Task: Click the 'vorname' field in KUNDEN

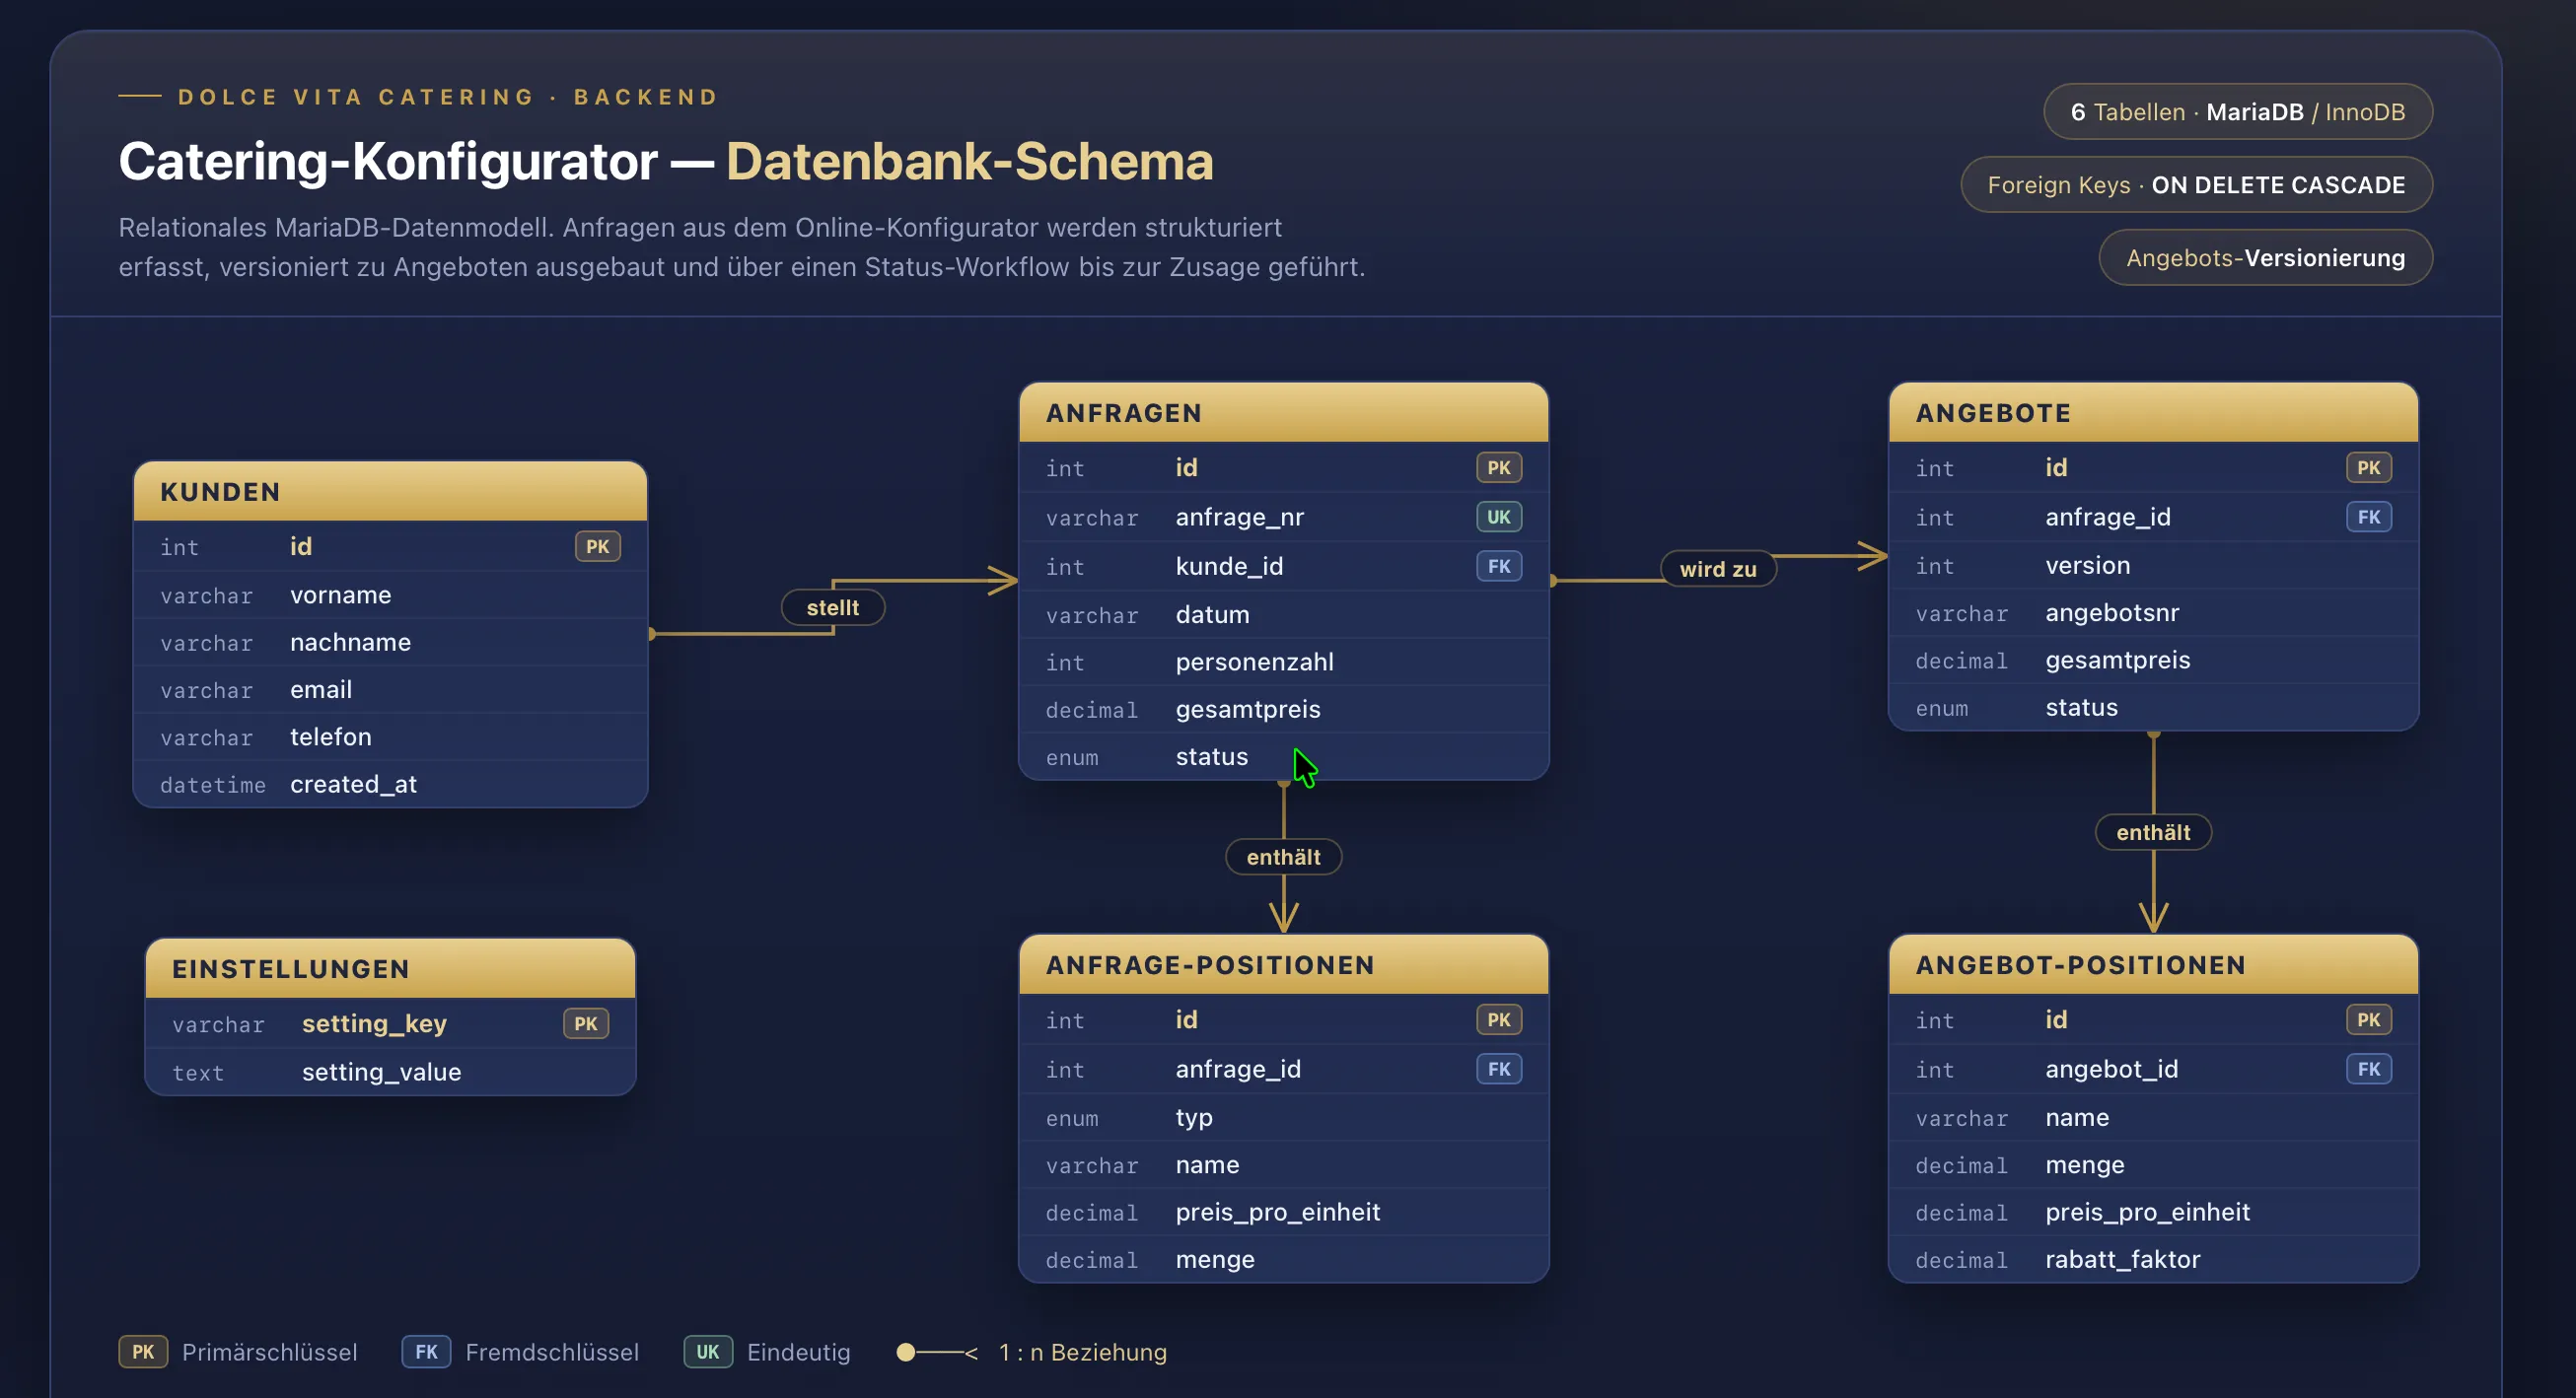Action: click(x=390, y=595)
